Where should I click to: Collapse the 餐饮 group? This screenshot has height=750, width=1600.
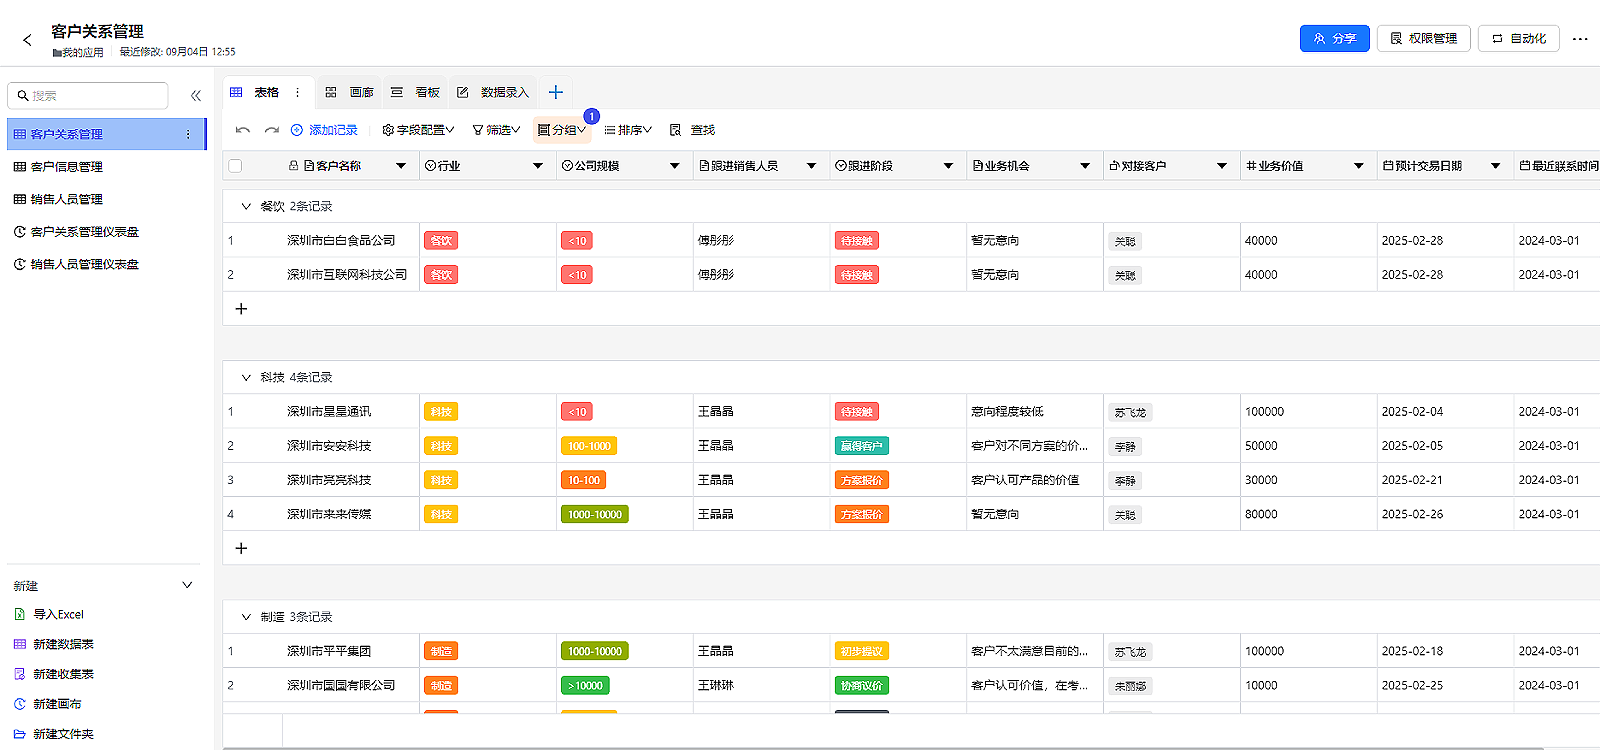[x=246, y=206]
